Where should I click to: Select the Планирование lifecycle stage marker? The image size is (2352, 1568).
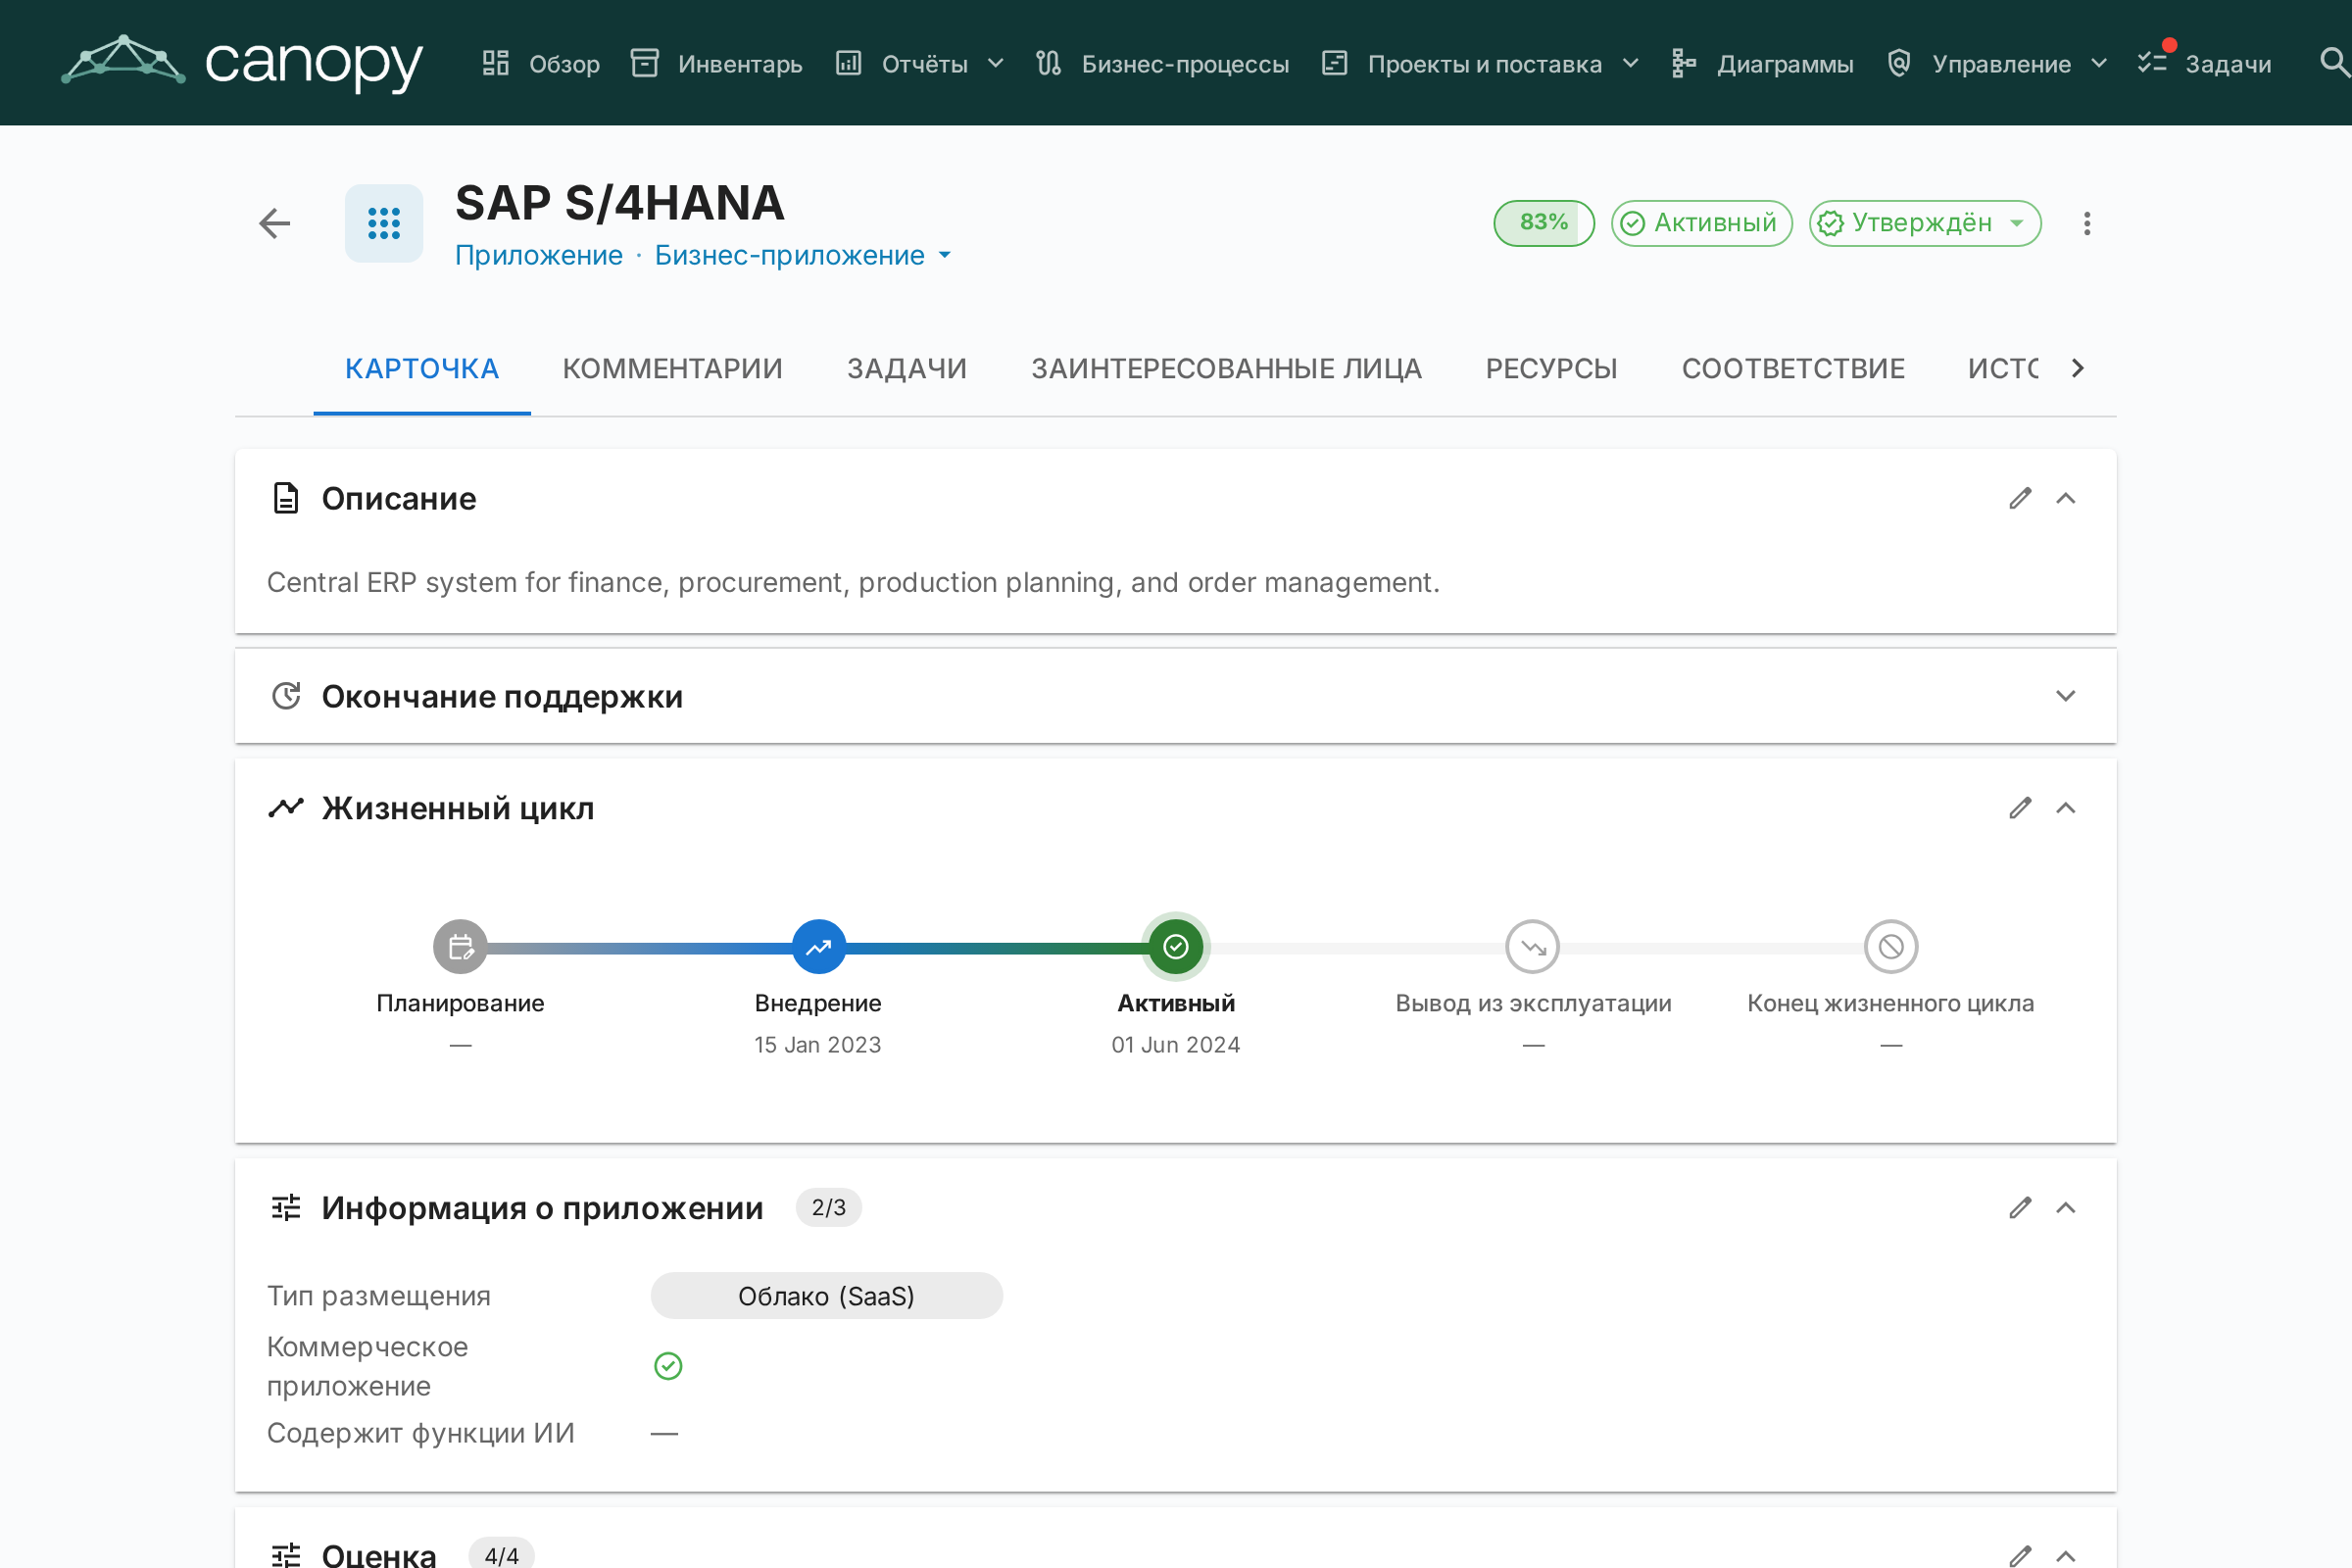coord(460,946)
